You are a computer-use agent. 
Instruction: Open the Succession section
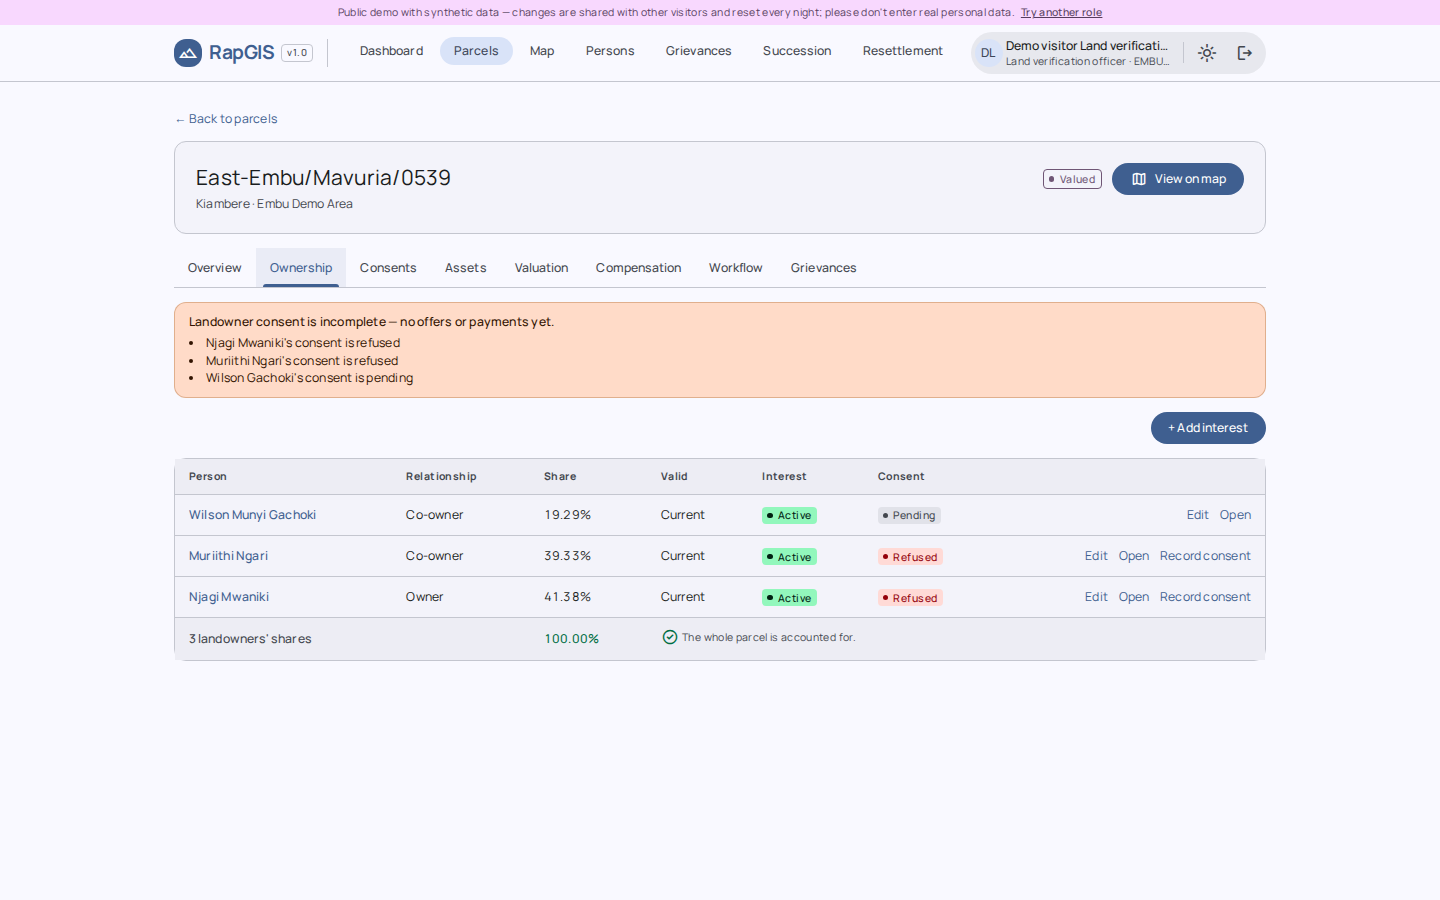pos(797,51)
